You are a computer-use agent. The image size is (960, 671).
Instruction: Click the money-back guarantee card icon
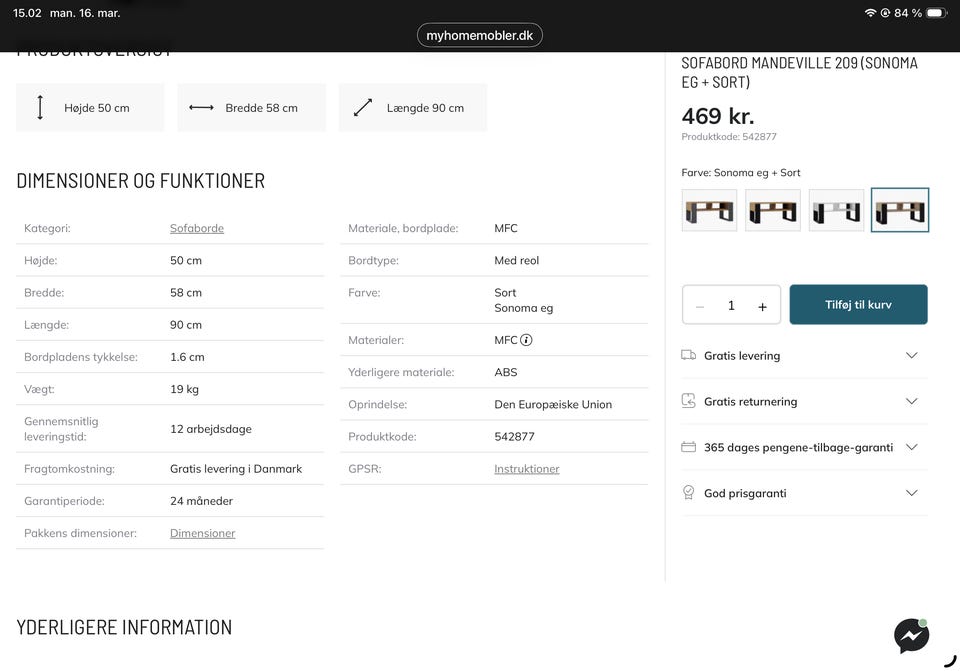point(688,447)
